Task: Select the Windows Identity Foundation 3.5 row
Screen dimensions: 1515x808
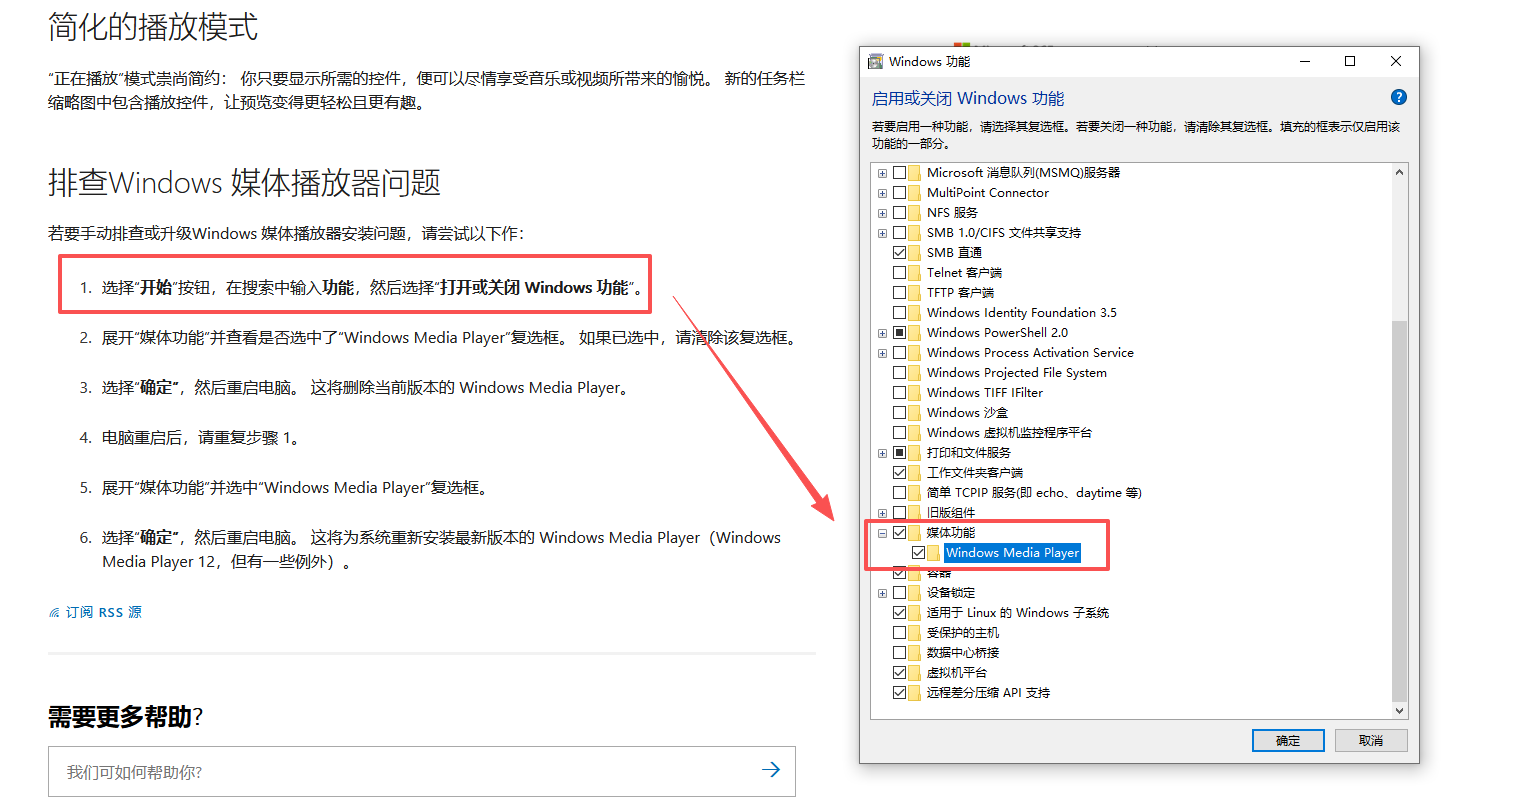Action: (x=1022, y=313)
